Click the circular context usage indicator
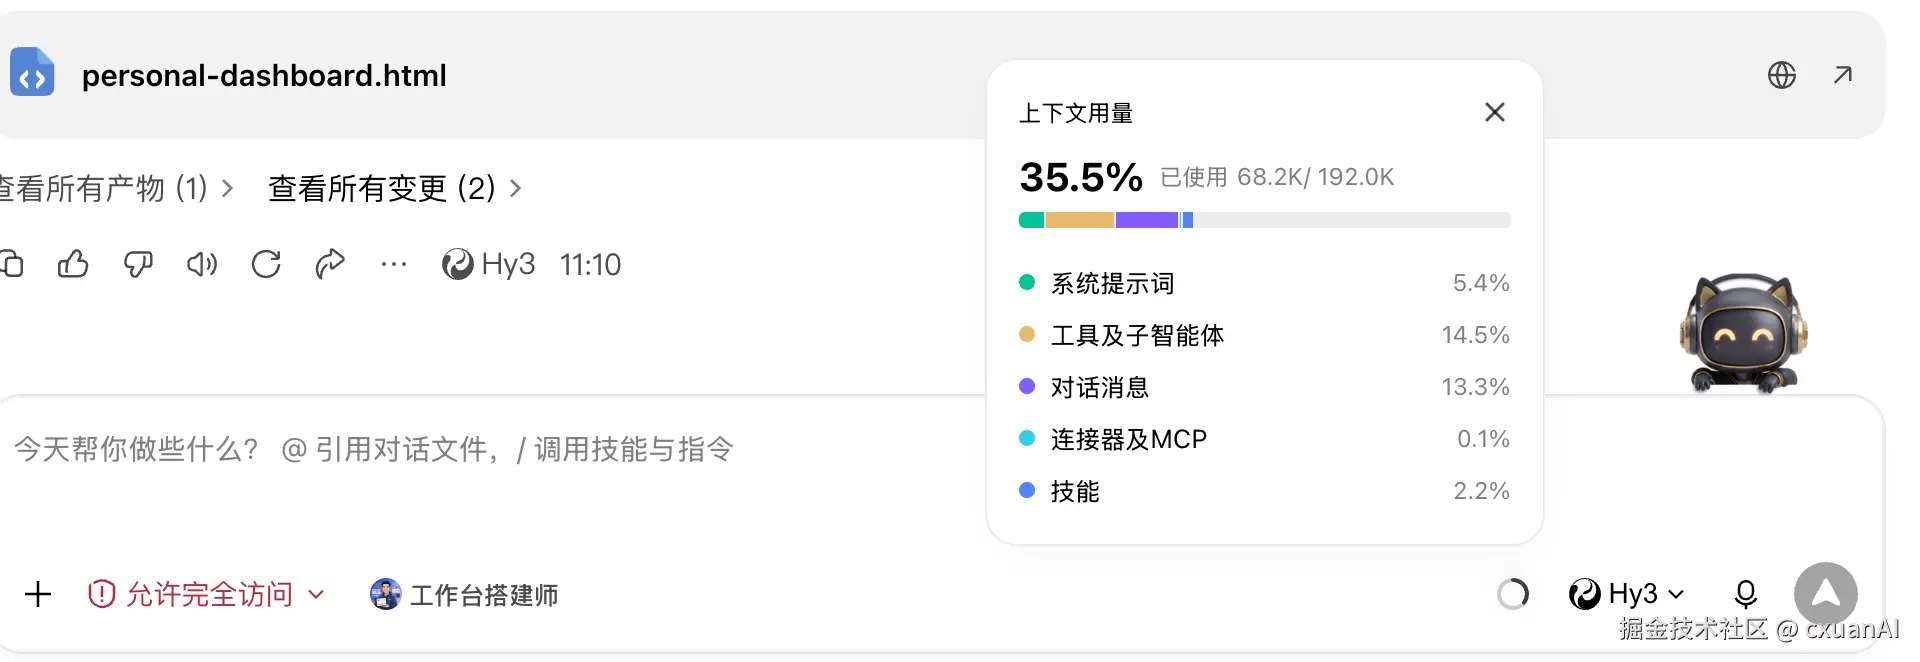Image resolution: width=1920 pixels, height=662 pixels. [1513, 594]
